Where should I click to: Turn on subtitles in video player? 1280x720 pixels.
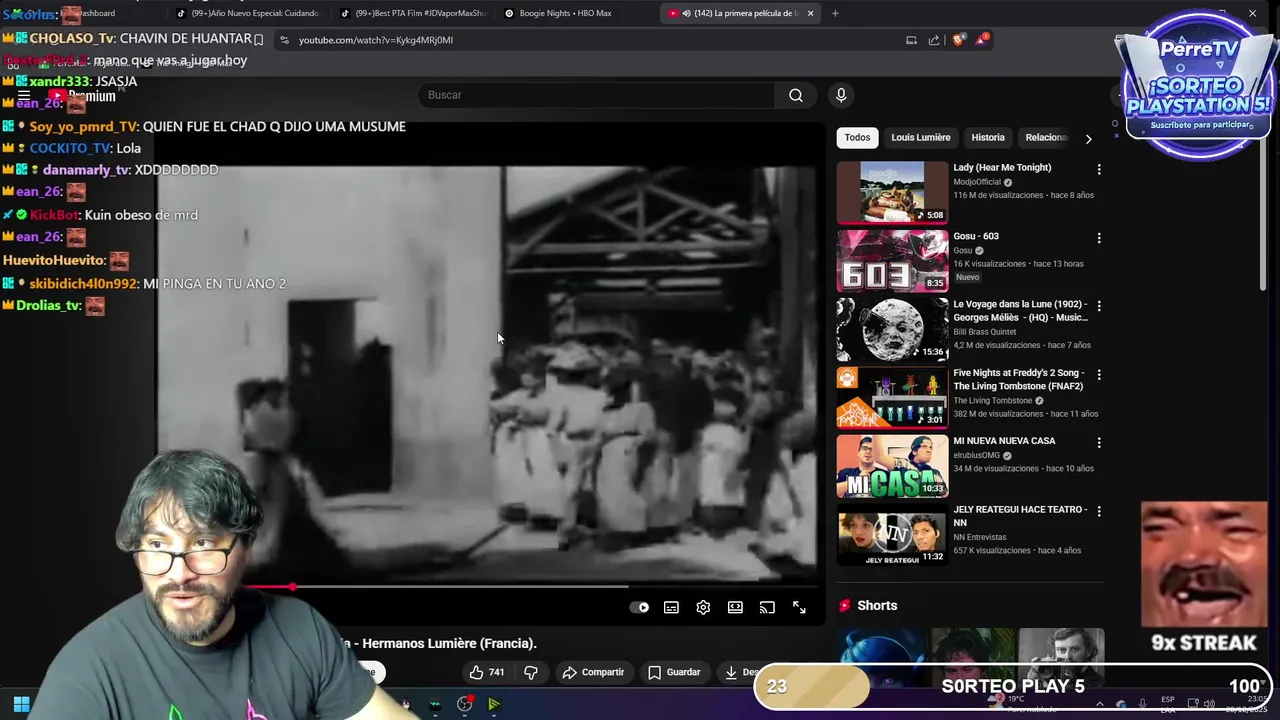[x=671, y=607]
